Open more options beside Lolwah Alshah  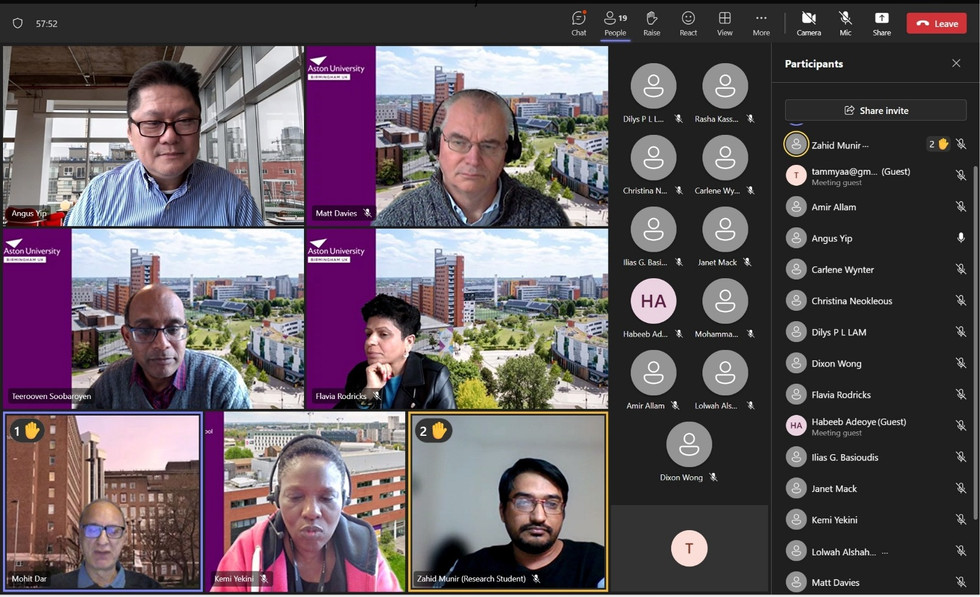click(x=884, y=552)
